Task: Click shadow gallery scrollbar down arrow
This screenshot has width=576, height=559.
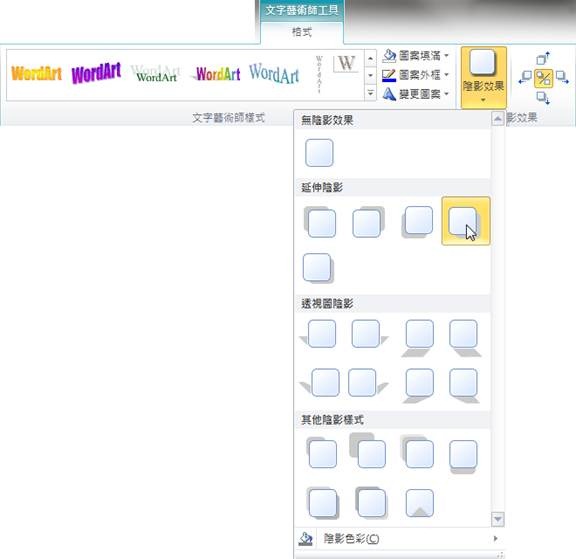Action: click(x=498, y=519)
